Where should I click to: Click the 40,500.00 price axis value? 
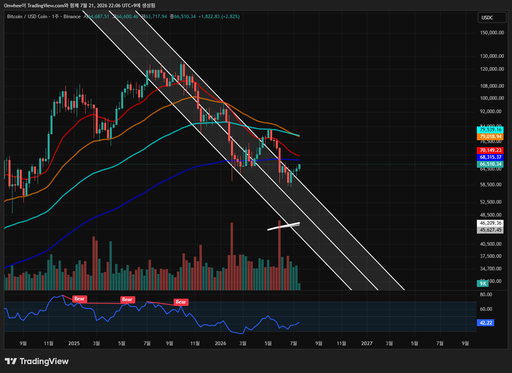click(491, 244)
